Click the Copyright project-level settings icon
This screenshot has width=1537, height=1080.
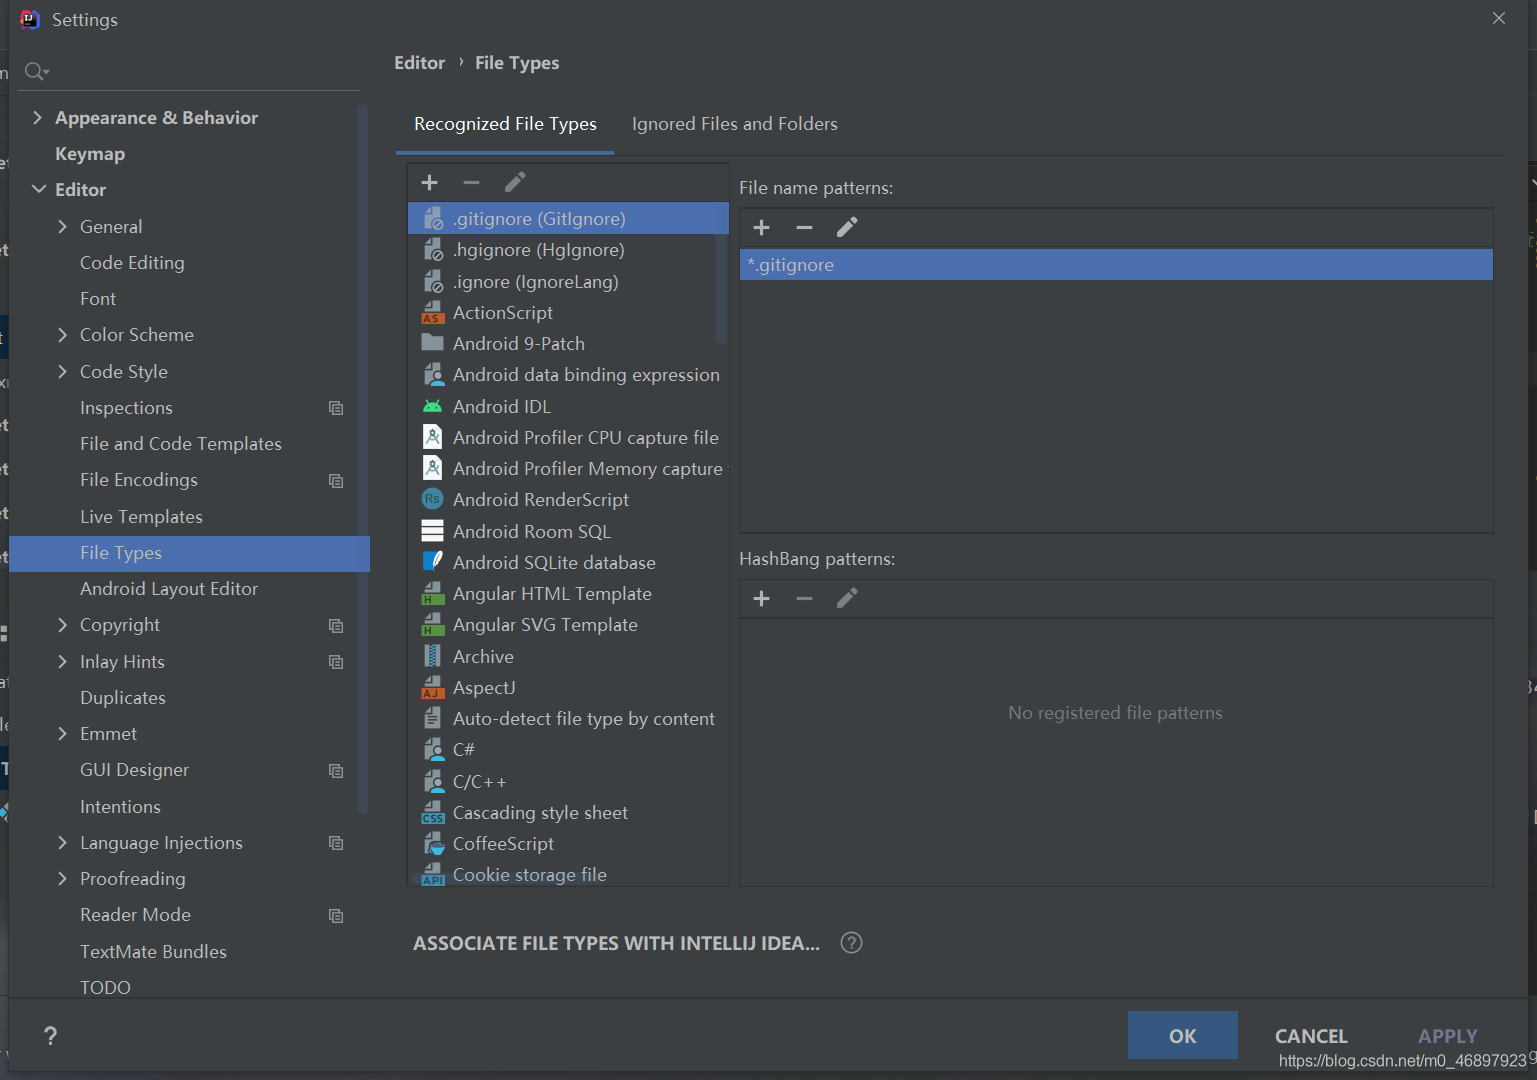click(336, 626)
